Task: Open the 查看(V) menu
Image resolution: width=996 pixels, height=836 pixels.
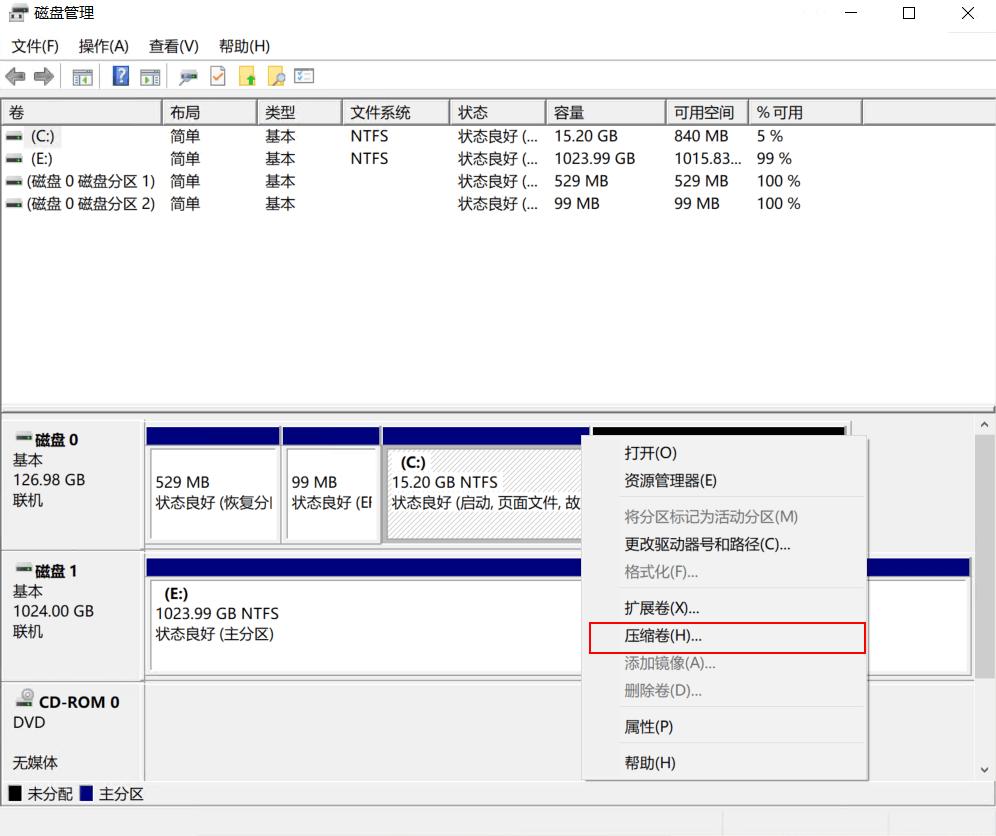Action: click(x=172, y=46)
